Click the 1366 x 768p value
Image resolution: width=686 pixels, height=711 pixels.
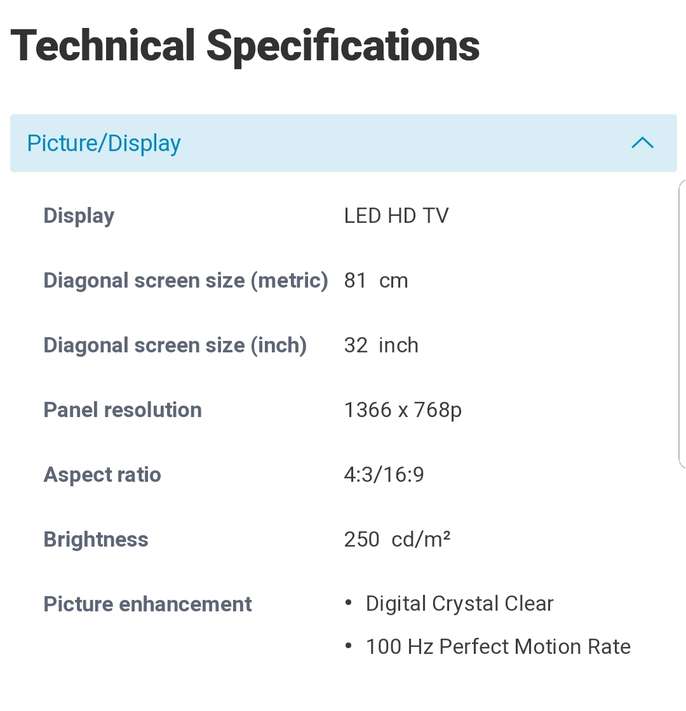(x=403, y=410)
